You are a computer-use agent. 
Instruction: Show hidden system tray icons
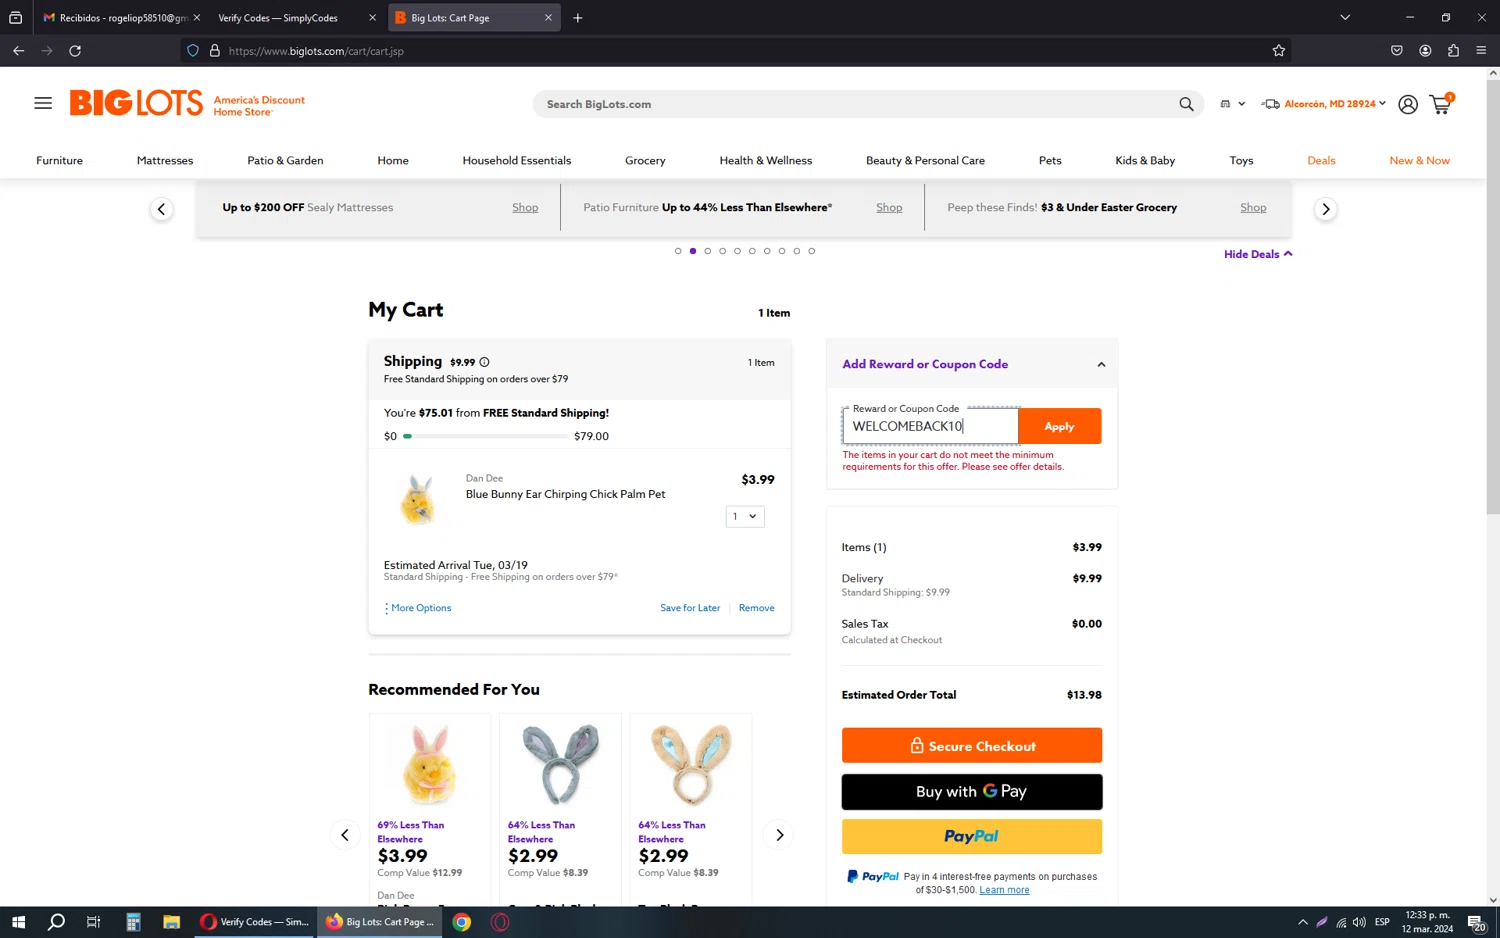[x=1302, y=922]
